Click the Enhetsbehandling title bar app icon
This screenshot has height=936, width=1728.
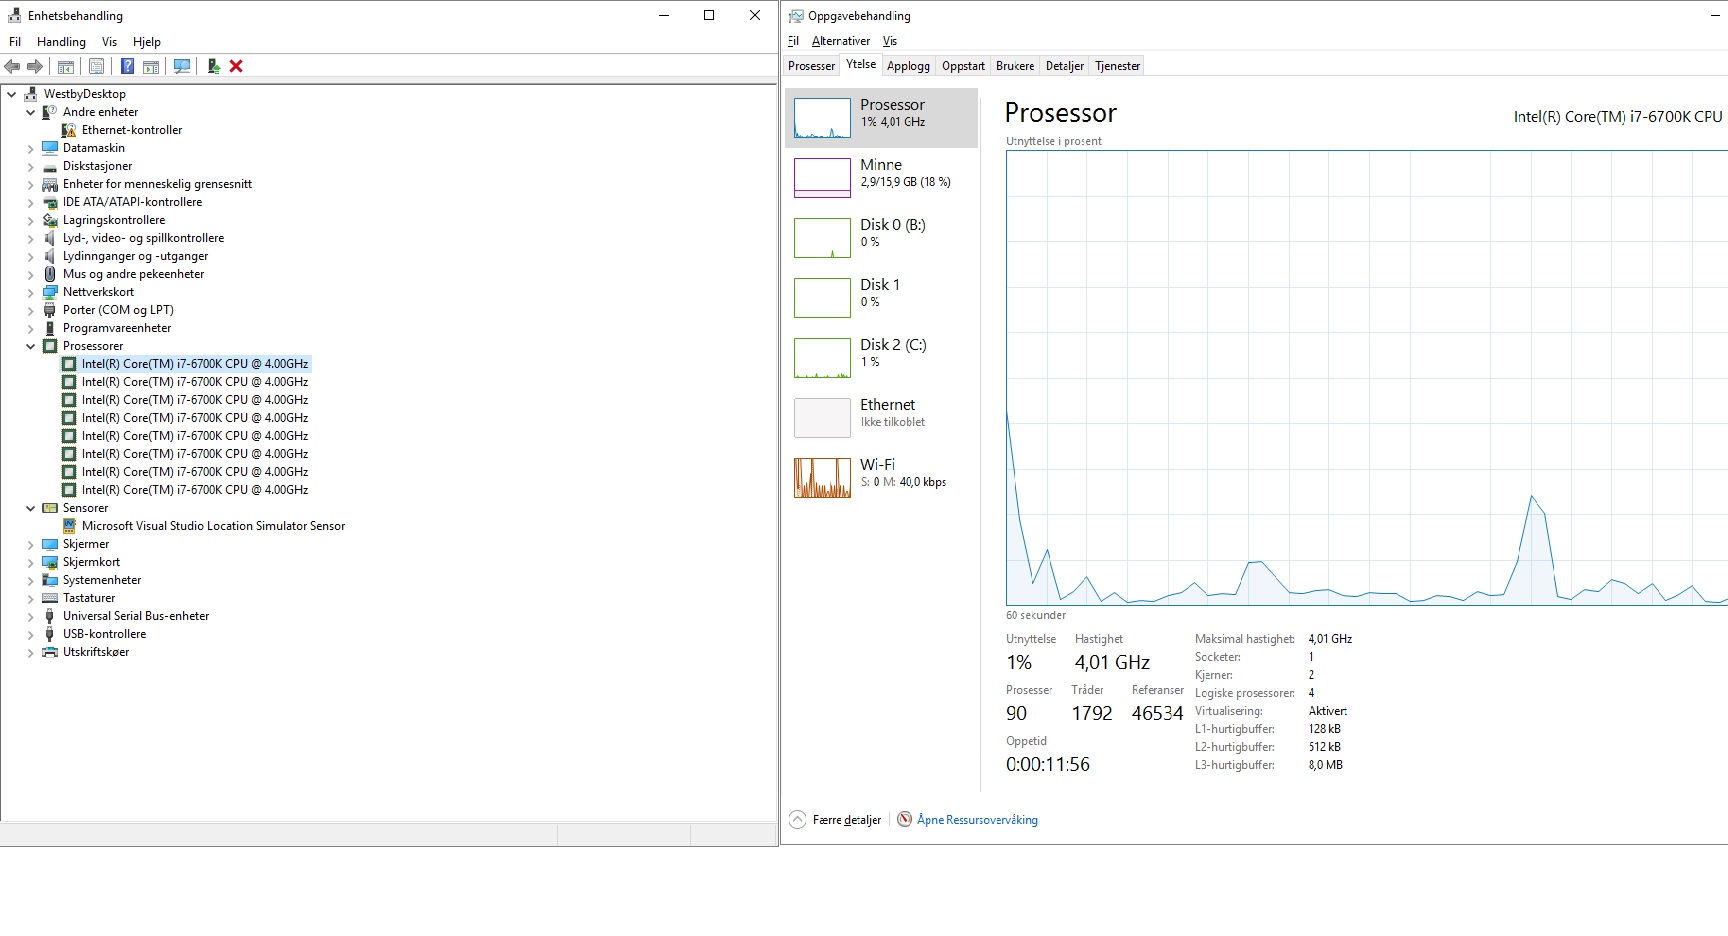tap(14, 16)
